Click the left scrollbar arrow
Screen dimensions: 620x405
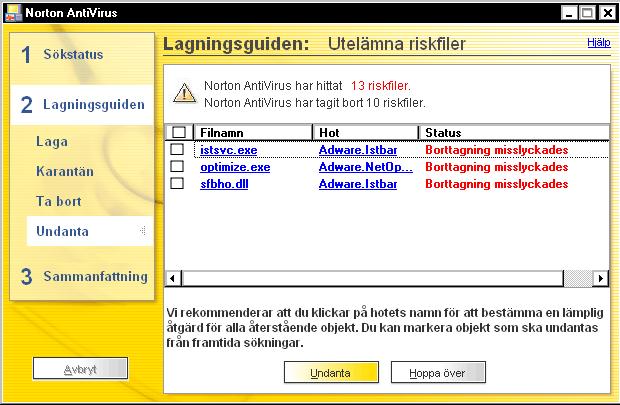click(173, 278)
